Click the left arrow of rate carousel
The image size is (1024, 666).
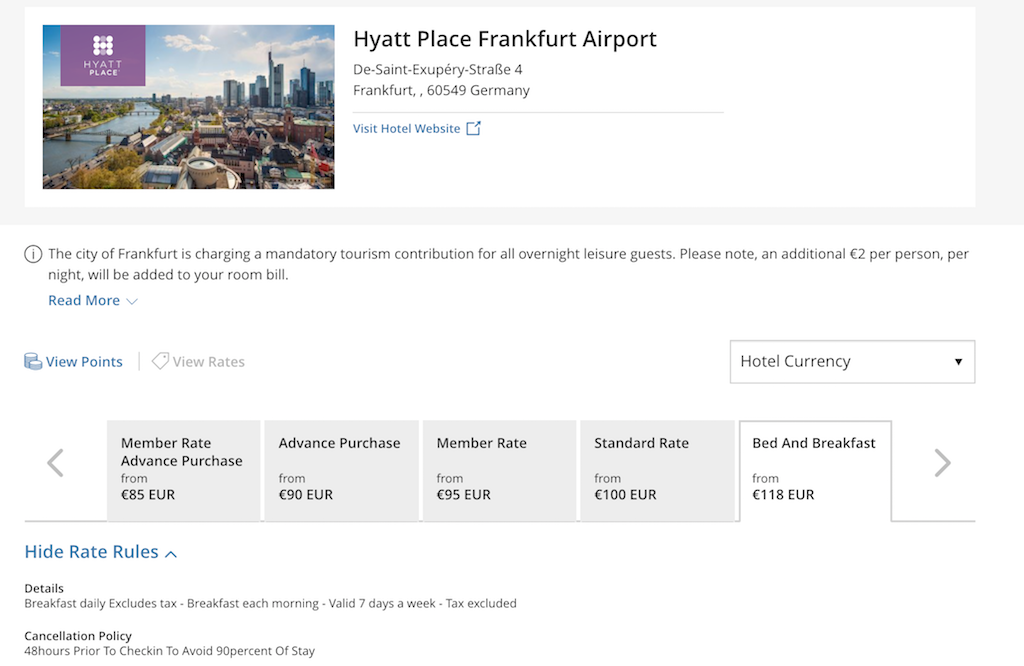tap(56, 463)
